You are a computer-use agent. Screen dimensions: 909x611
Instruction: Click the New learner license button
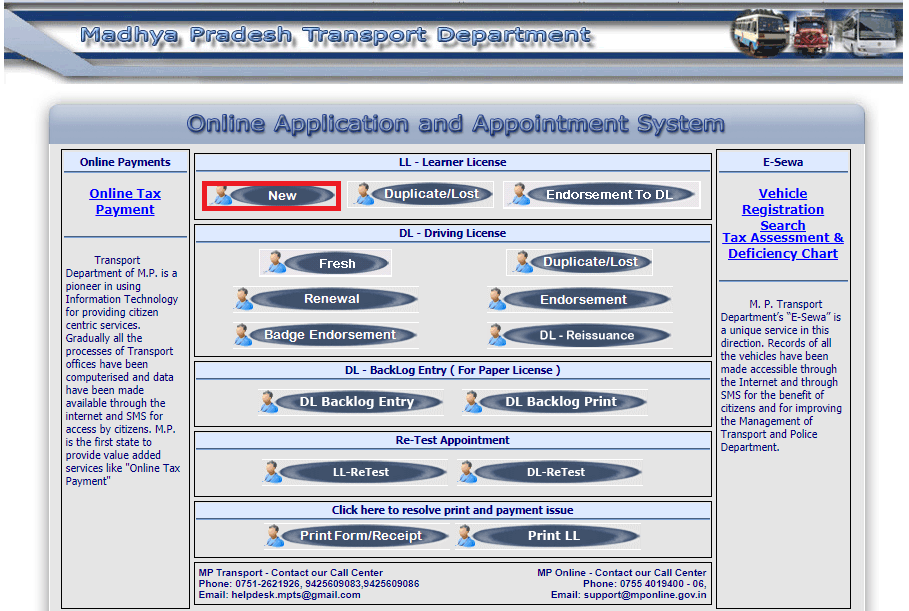pyautogui.click(x=271, y=195)
